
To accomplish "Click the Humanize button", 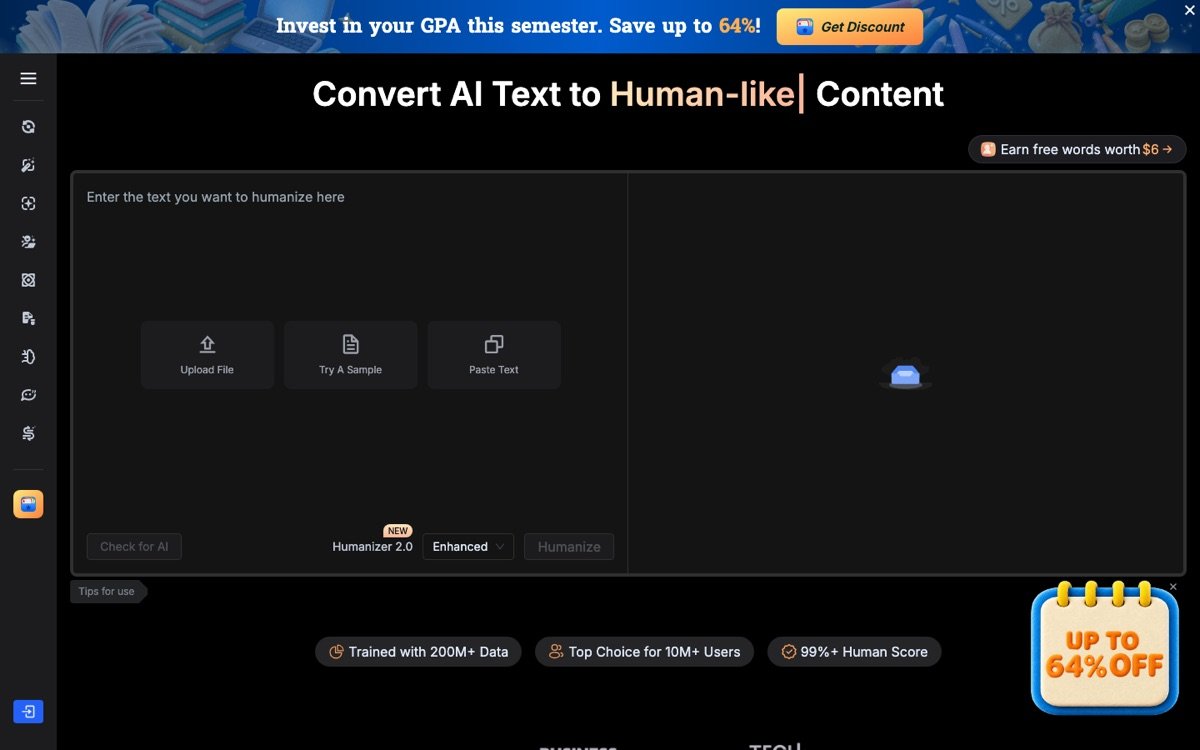I will click(569, 546).
